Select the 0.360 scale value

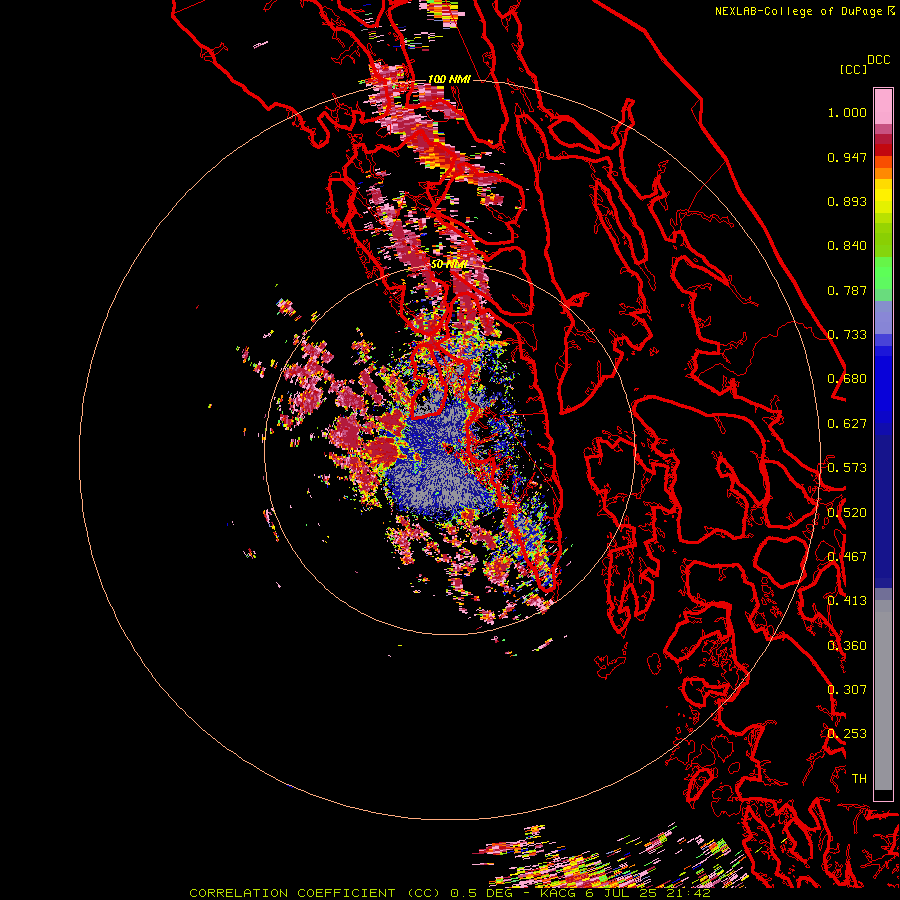pos(847,646)
